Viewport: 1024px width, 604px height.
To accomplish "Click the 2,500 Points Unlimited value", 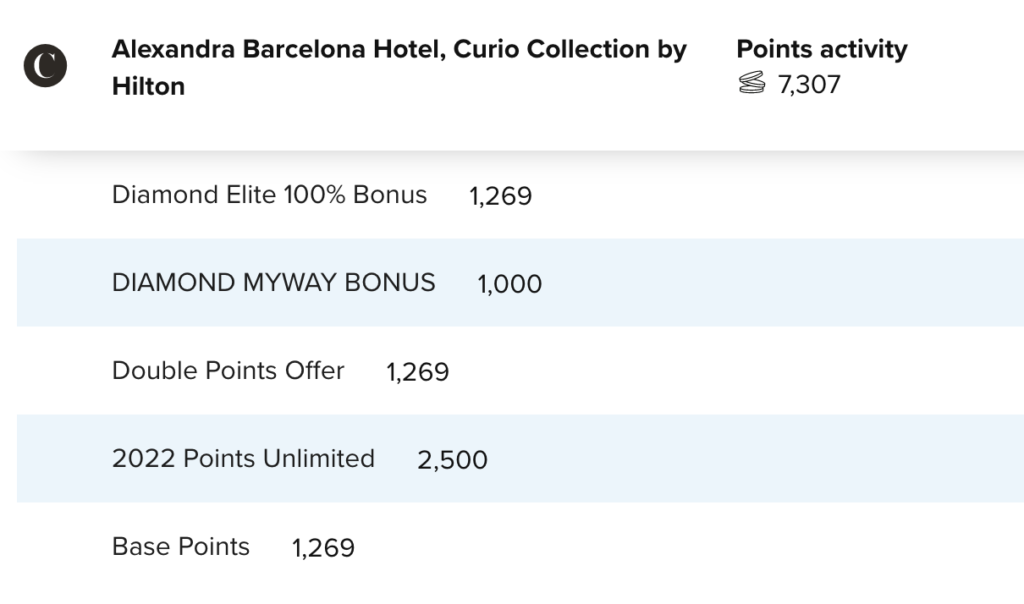I will [x=453, y=460].
